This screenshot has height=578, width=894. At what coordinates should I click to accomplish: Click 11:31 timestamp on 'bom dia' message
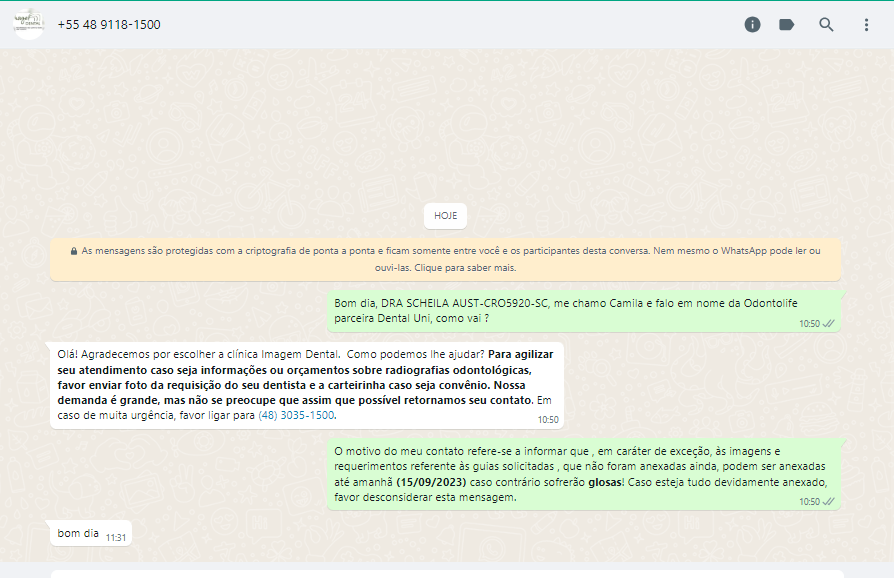pyautogui.click(x=116, y=538)
